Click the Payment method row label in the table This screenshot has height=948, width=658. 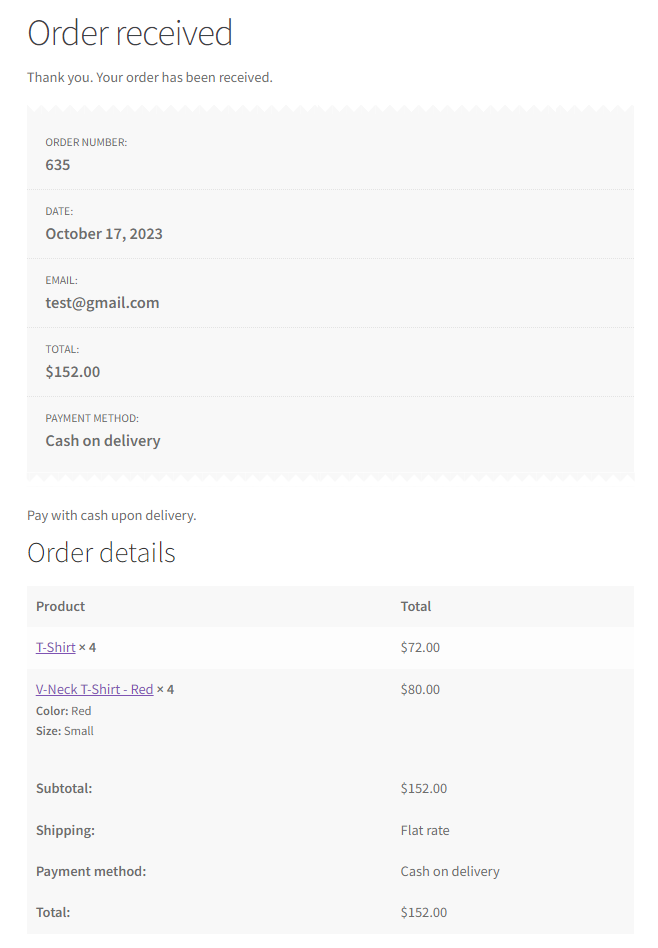point(91,871)
